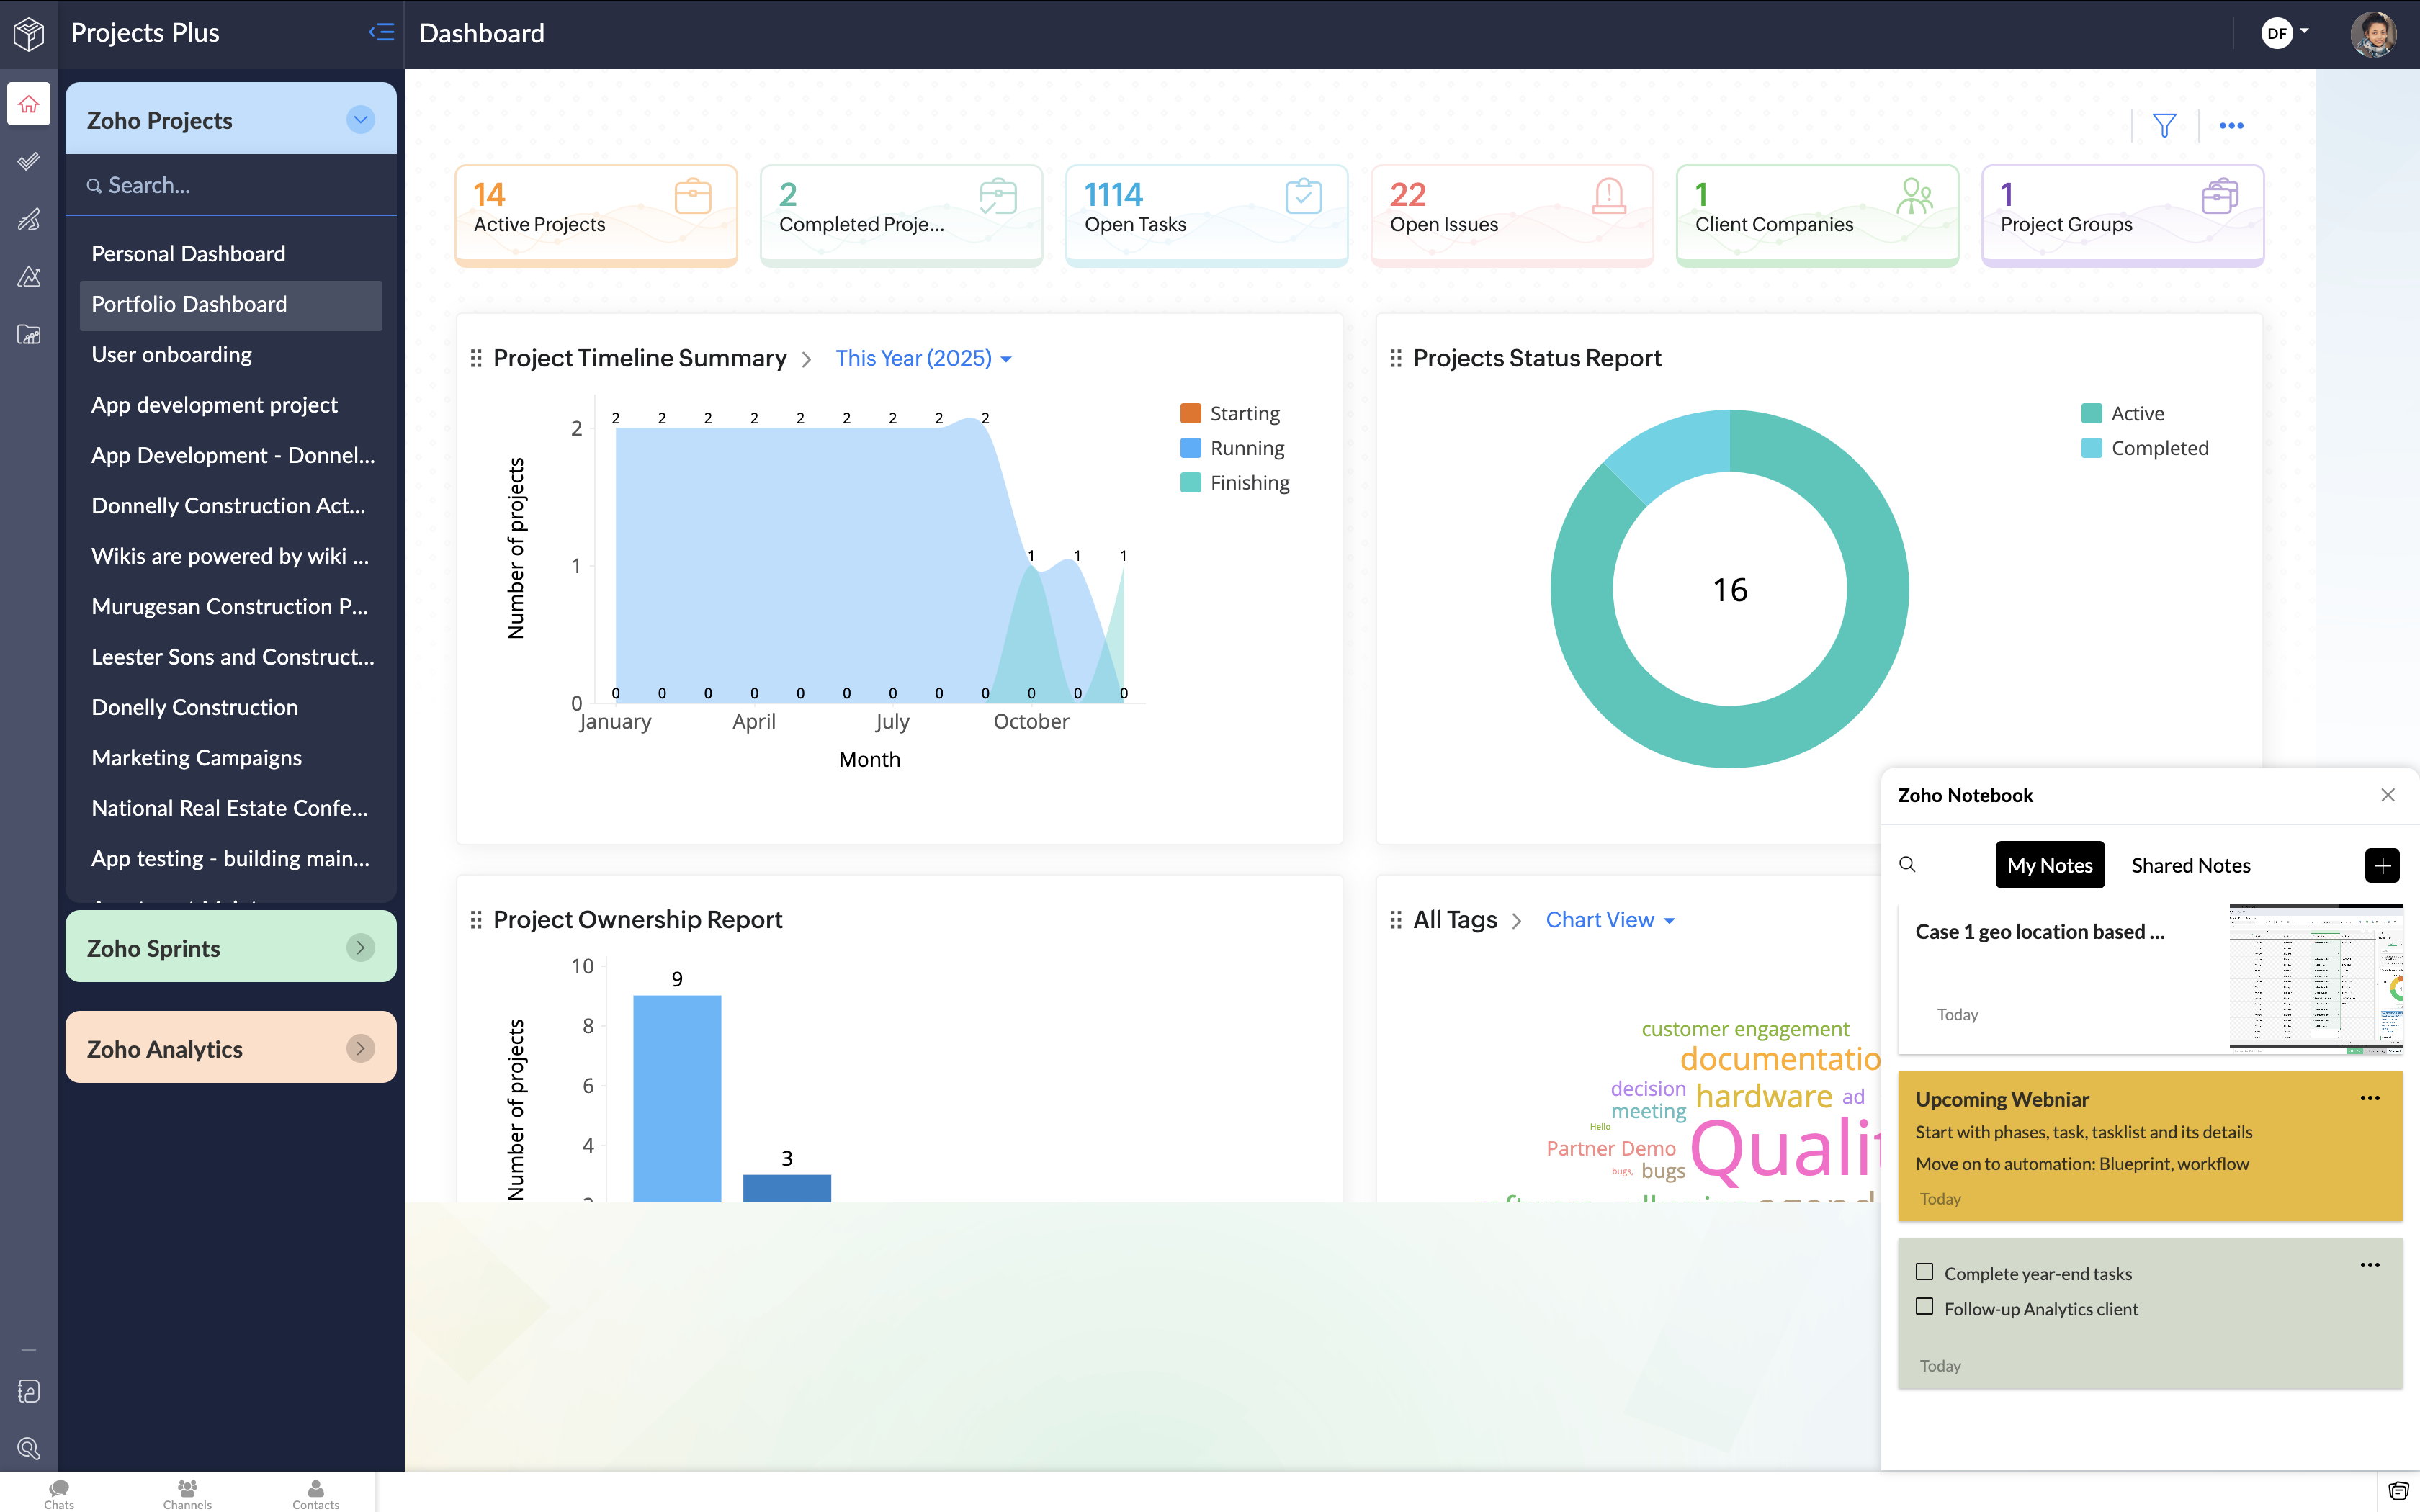Screen dimensions: 2420x1512
Task: Open options menu on the checklist note
Action: (x=2370, y=1265)
